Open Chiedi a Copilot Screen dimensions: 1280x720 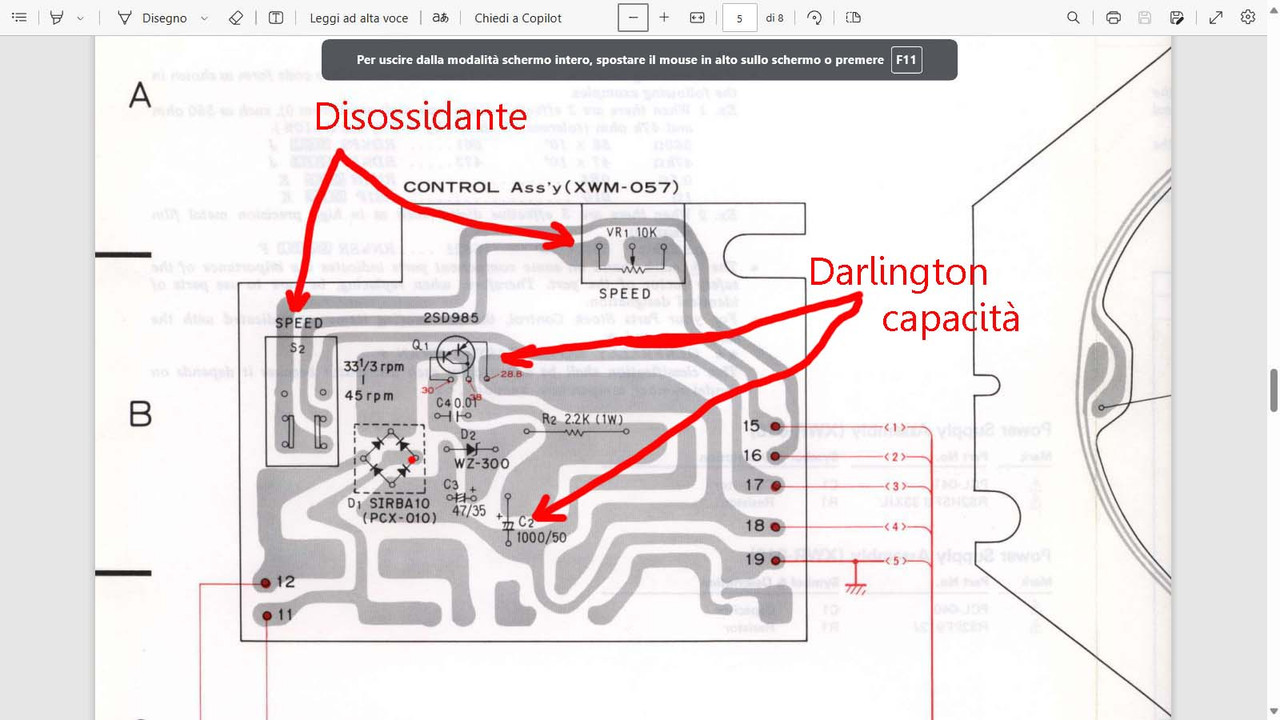pyautogui.click(x=518, y=18)
